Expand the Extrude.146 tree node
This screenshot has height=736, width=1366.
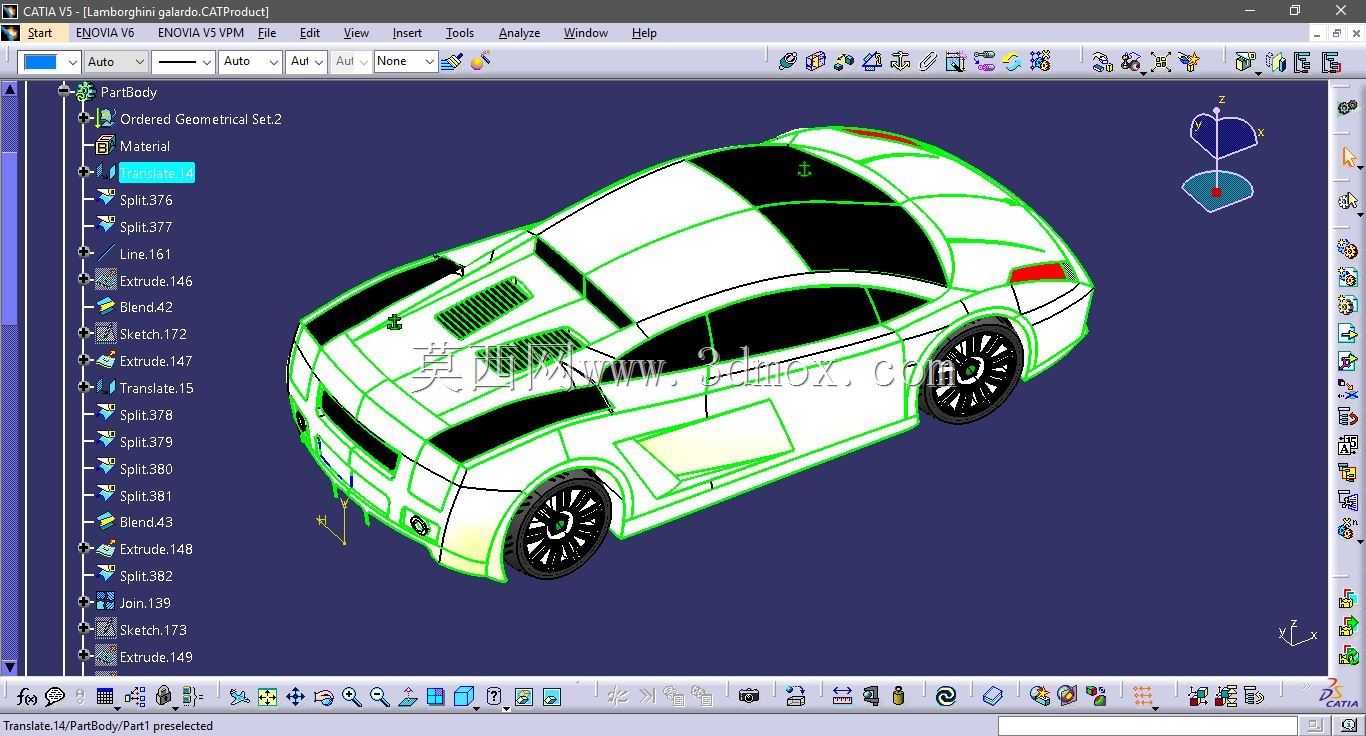point(84,280)
